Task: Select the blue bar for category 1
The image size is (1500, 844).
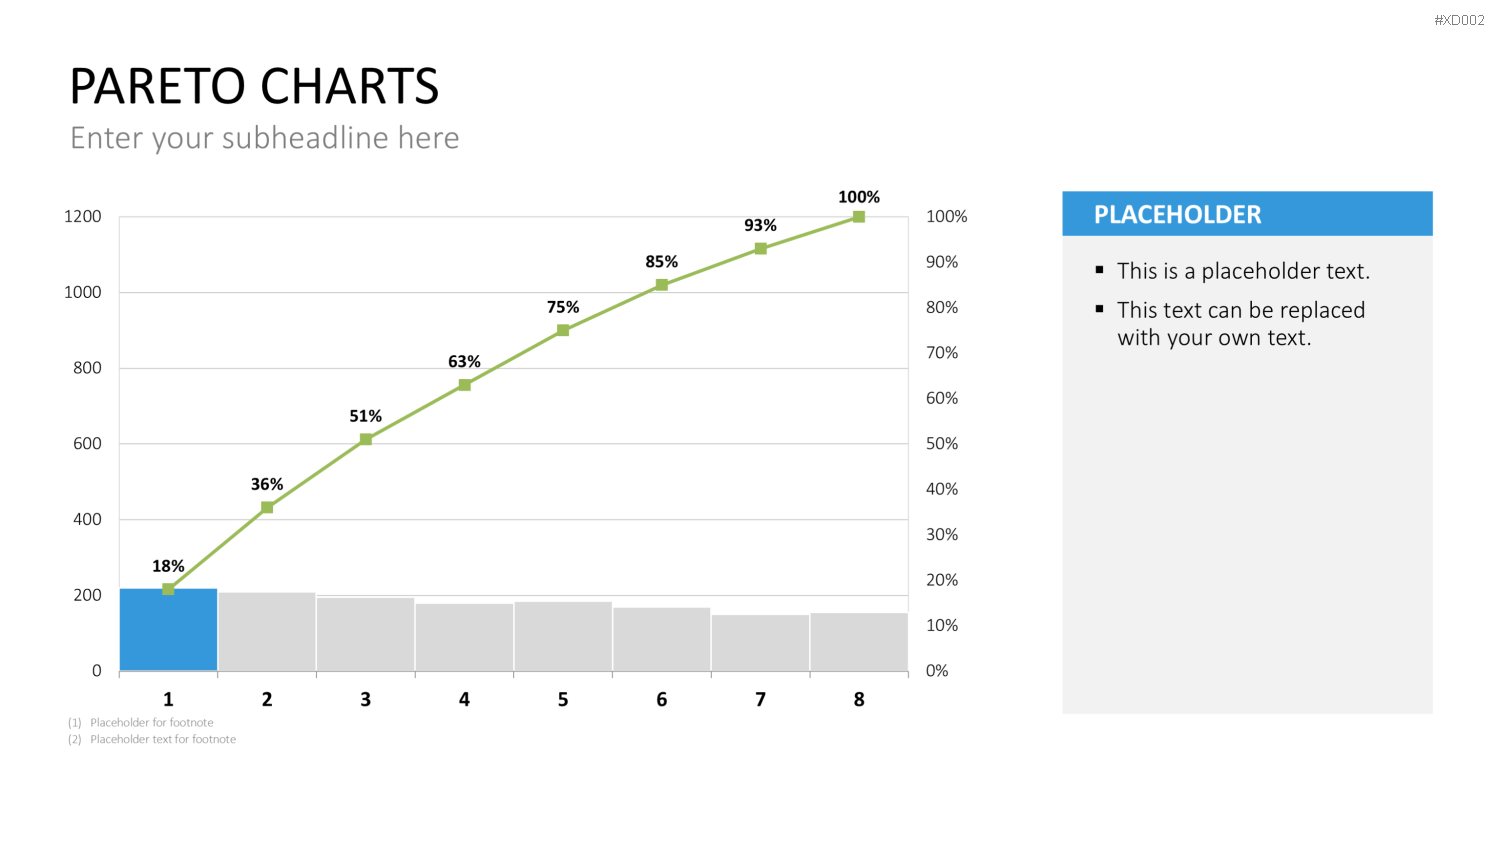Action: point(168,630)
